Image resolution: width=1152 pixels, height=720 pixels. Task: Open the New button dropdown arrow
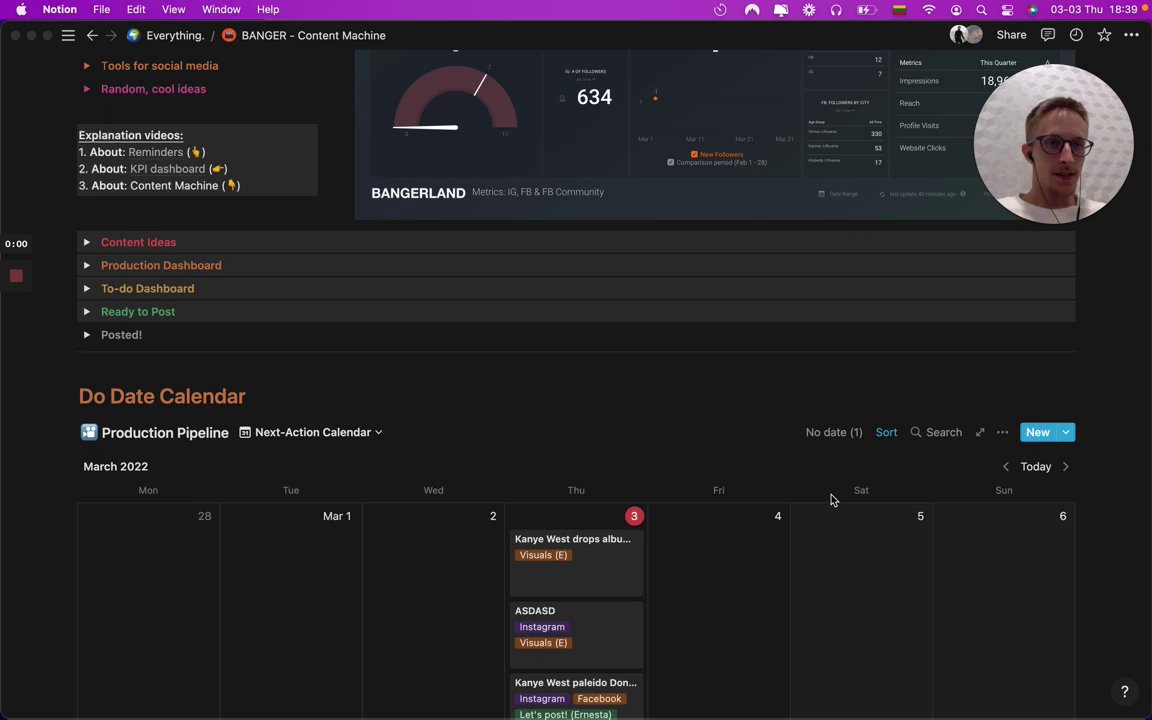coord(1066,432)
